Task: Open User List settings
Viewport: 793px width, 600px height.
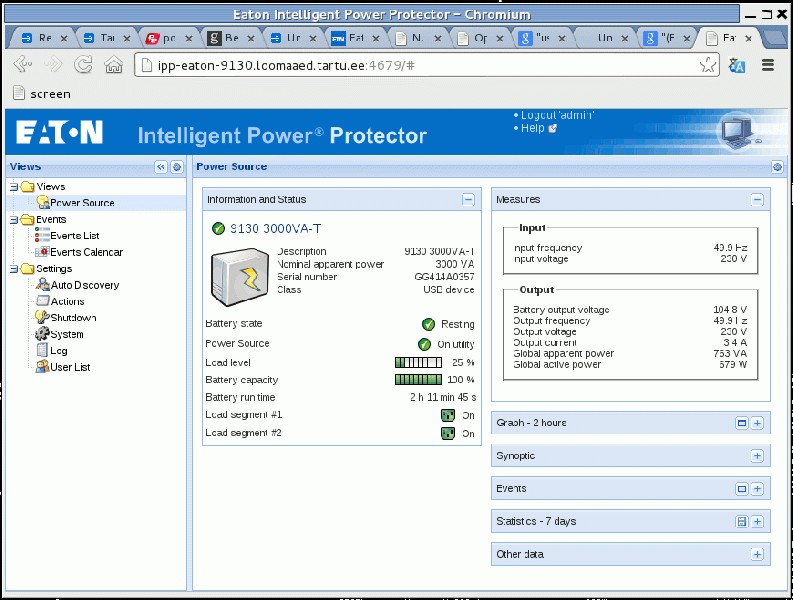Action: (x=70, y=367)
